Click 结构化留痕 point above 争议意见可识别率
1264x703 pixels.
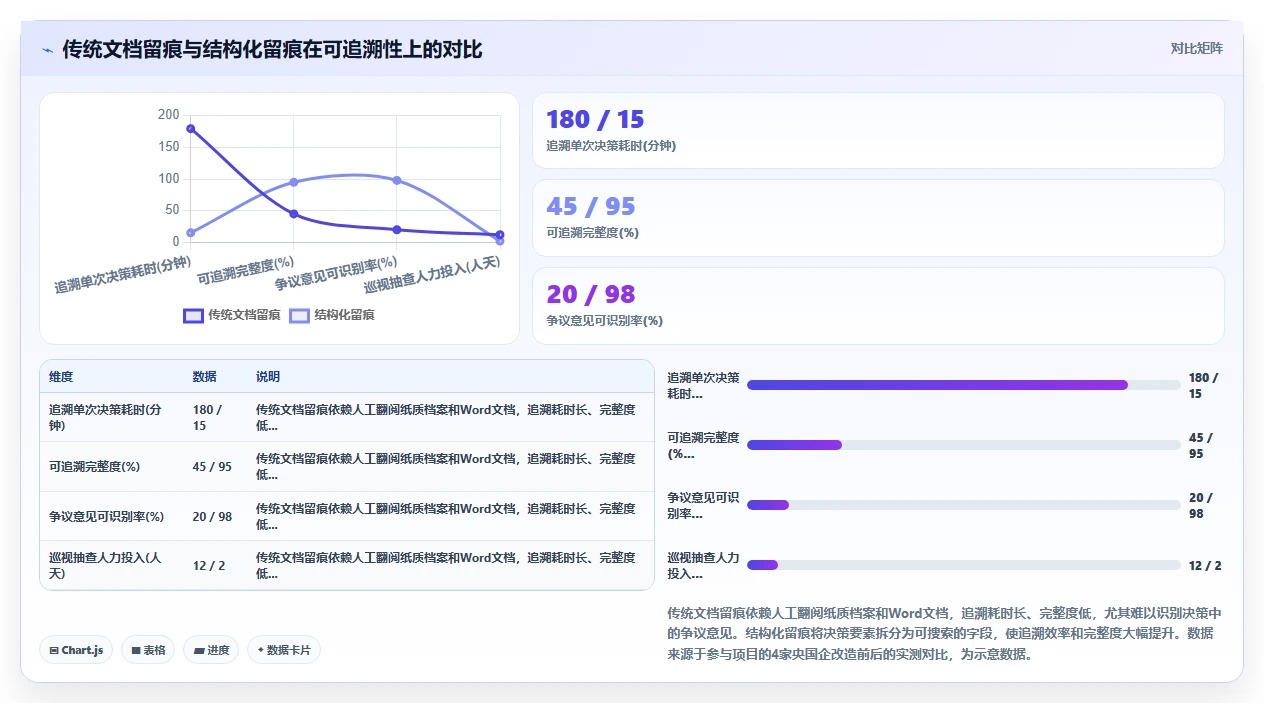point(397,180)
